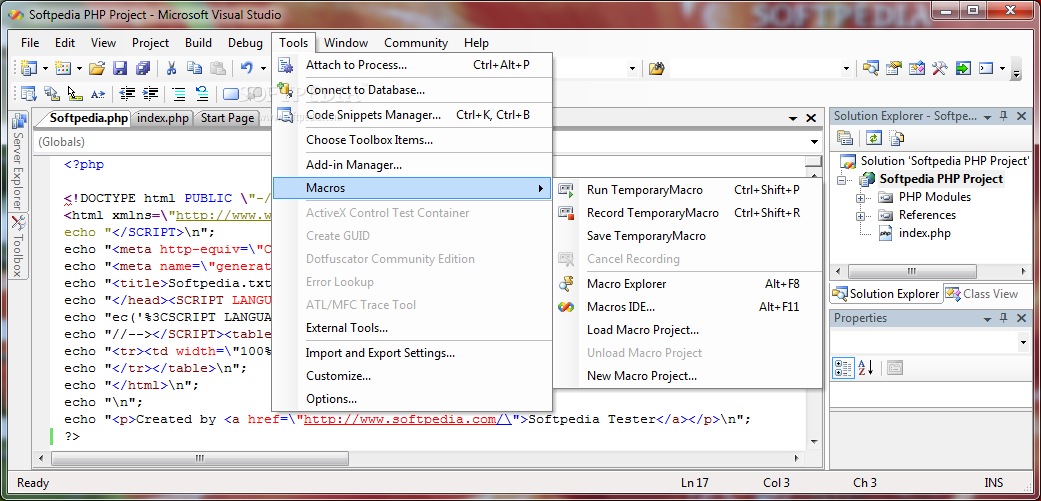This screenshot has height=501, width=1041.
Task: Pin the Properties panel
Action: pyautogui.click(x=1004, y=318)
